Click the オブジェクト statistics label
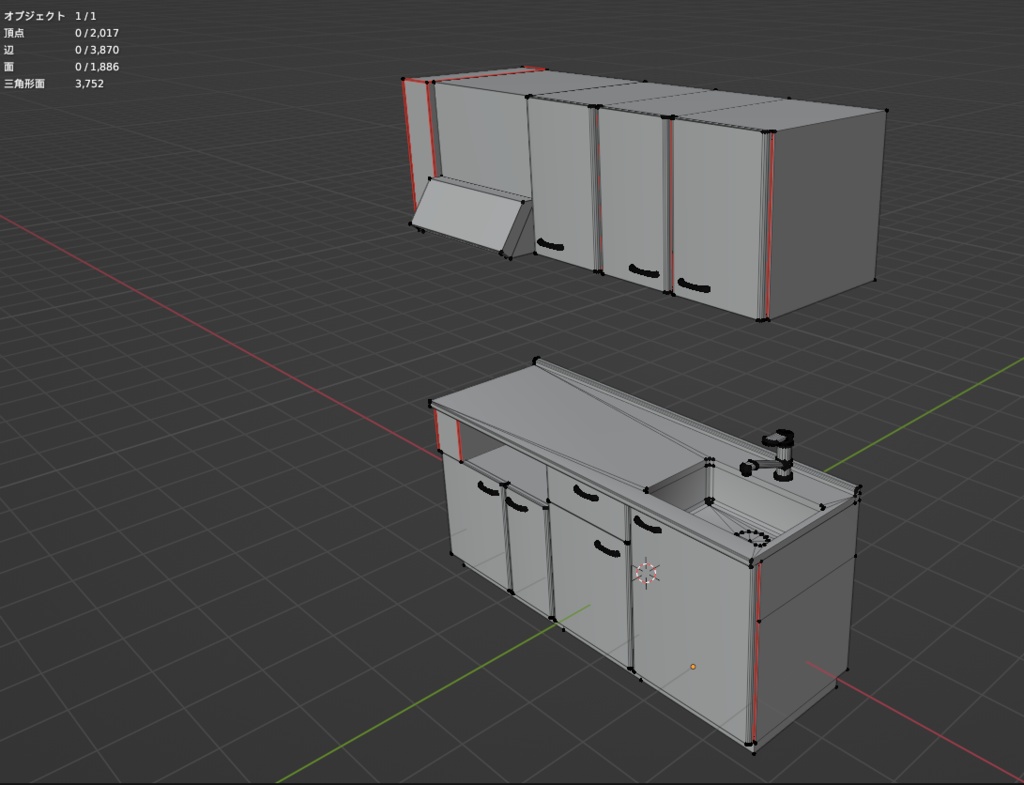Screen dimensions: 1024x785 (x=35, y=16)
